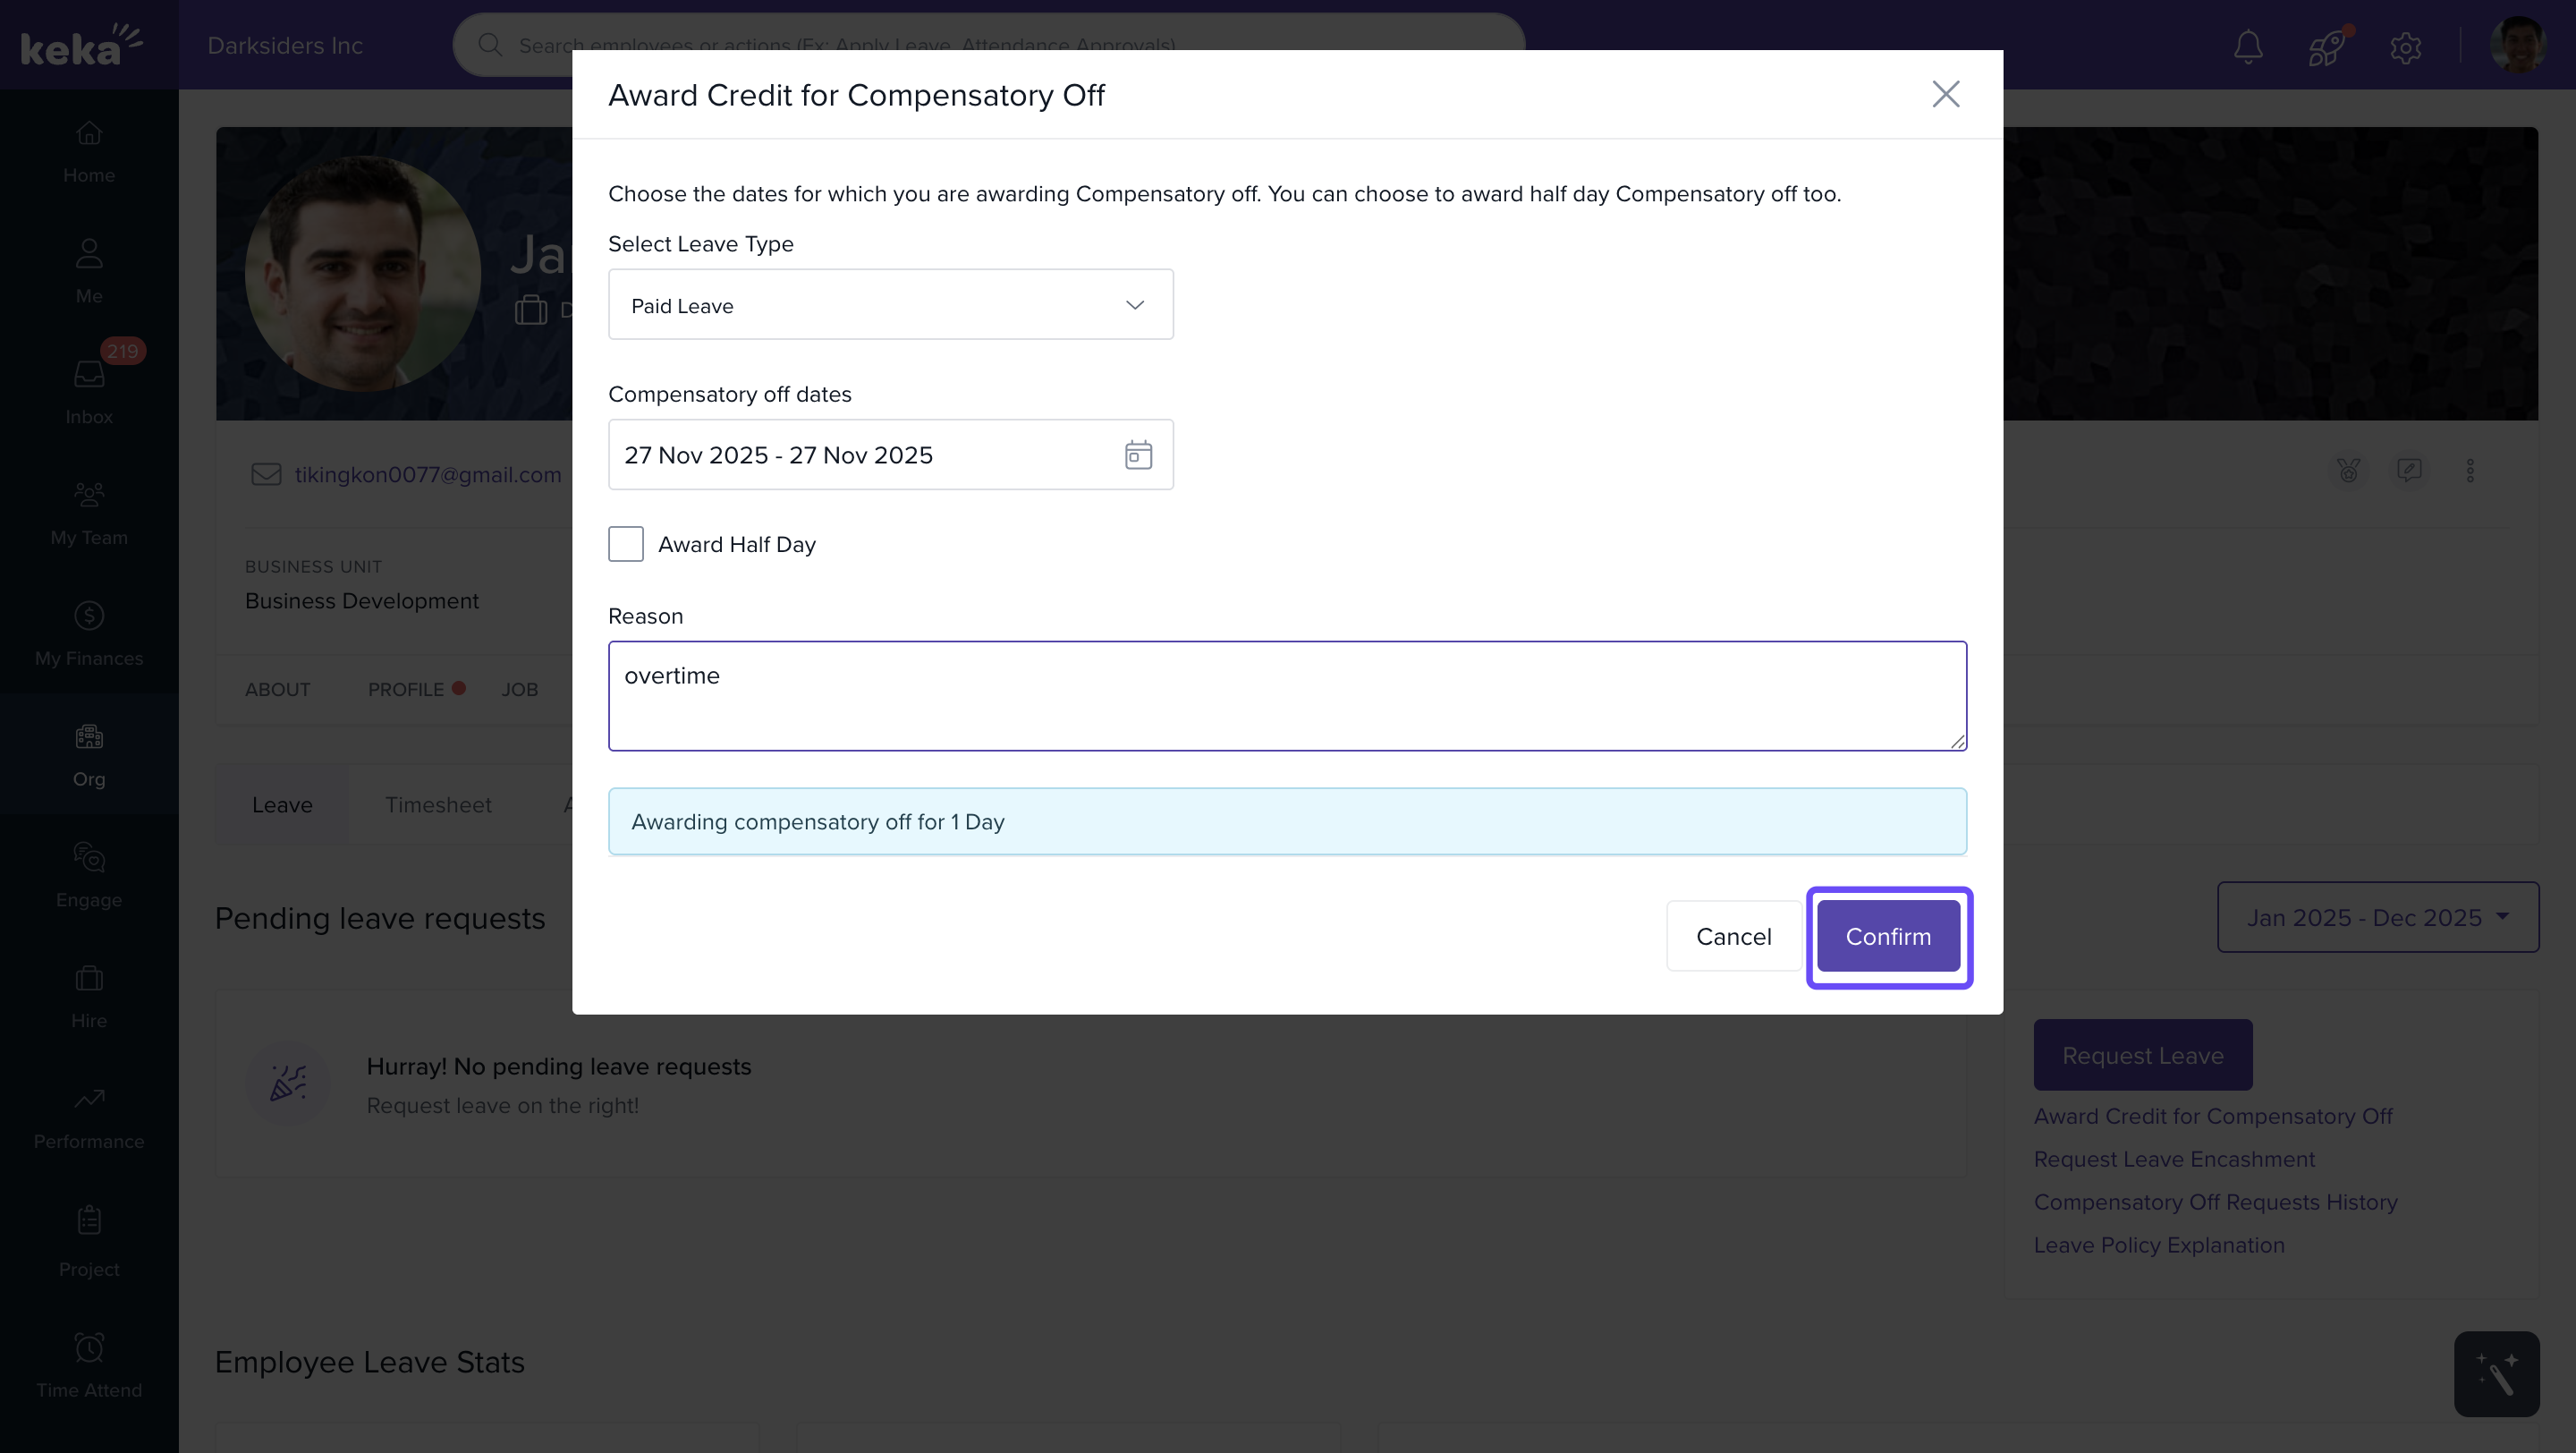The width and height of the screenshot is (2576, 1453).
Task: Open the ABOUT profile tab
Action: [277, 689]
